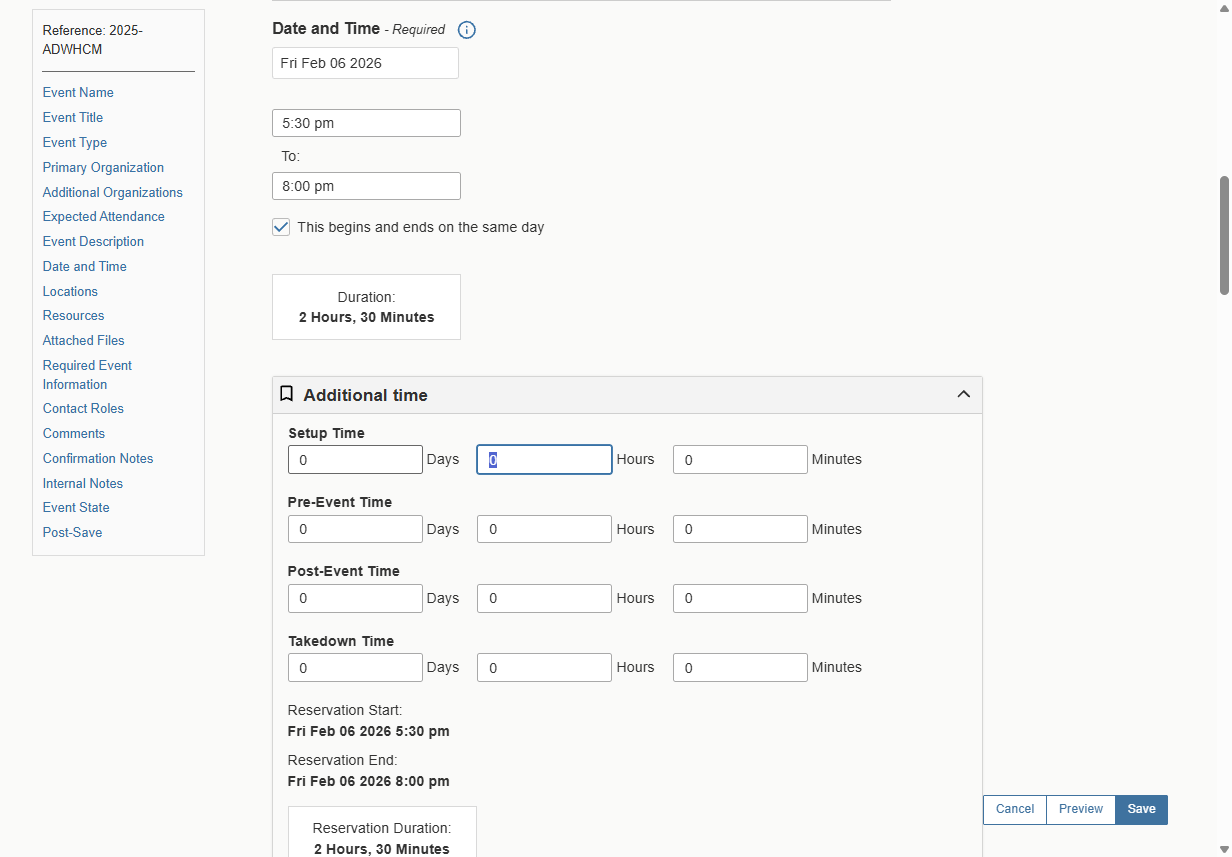Viewport: 1232px width, 857px height.
Task: Jump to Confirmation Notes section
Action: (x=98, y=458)
